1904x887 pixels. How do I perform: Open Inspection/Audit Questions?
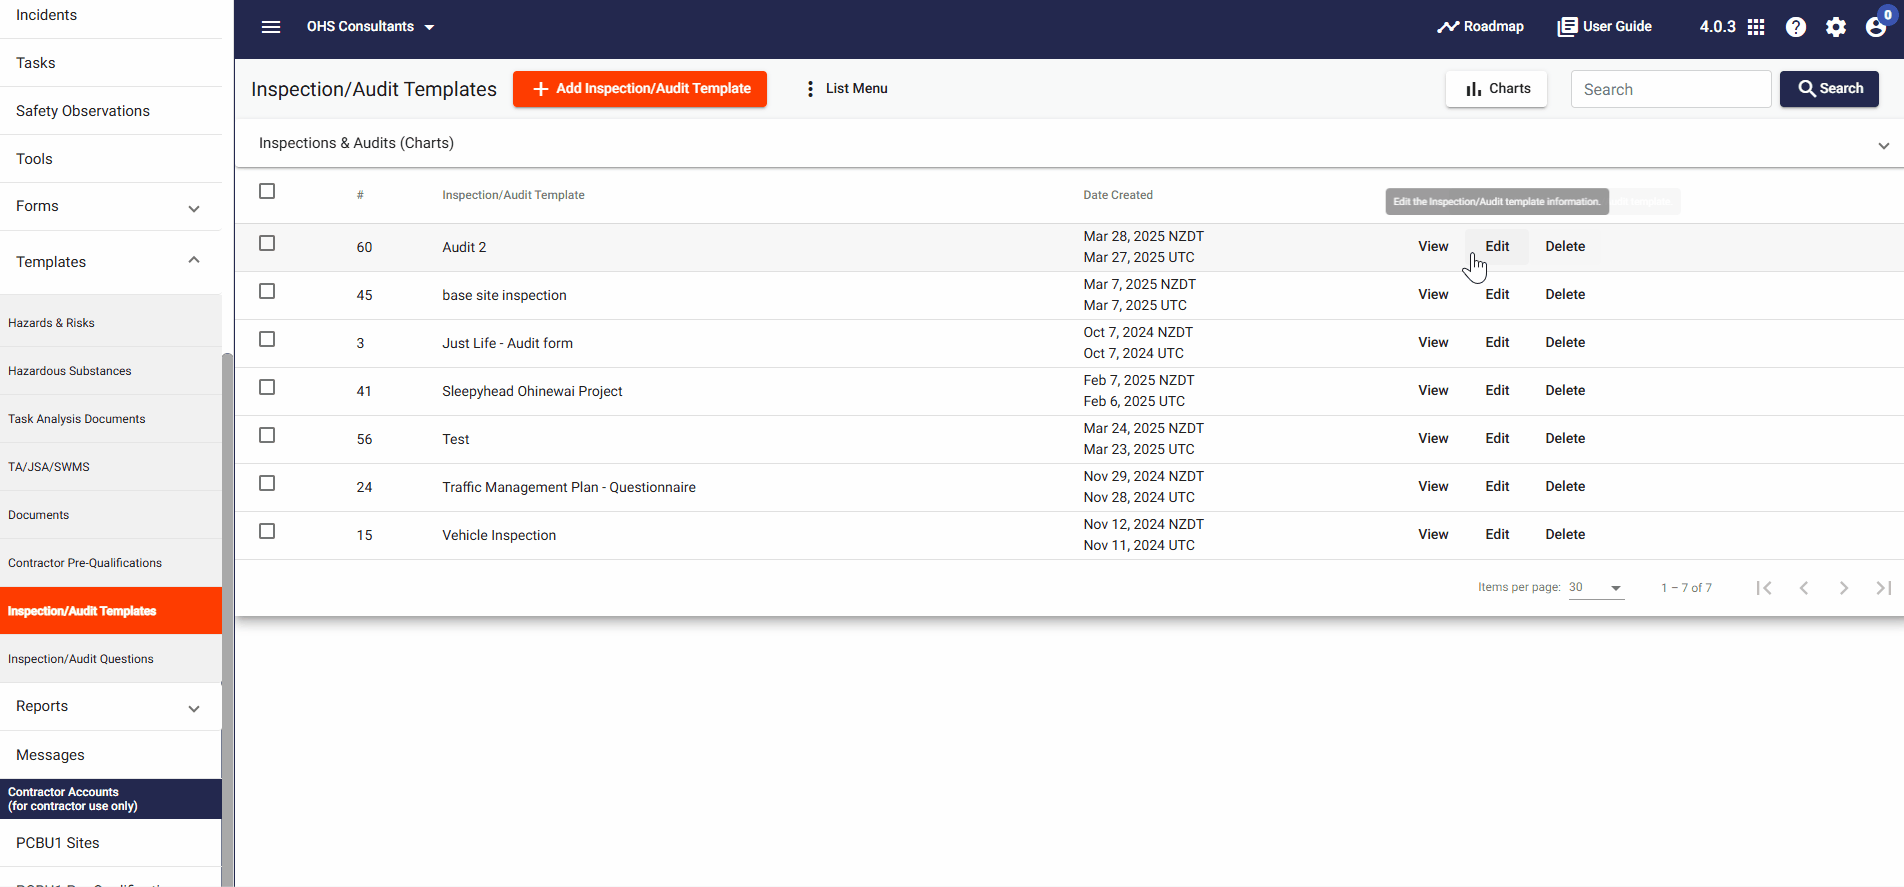coord(111,659)
